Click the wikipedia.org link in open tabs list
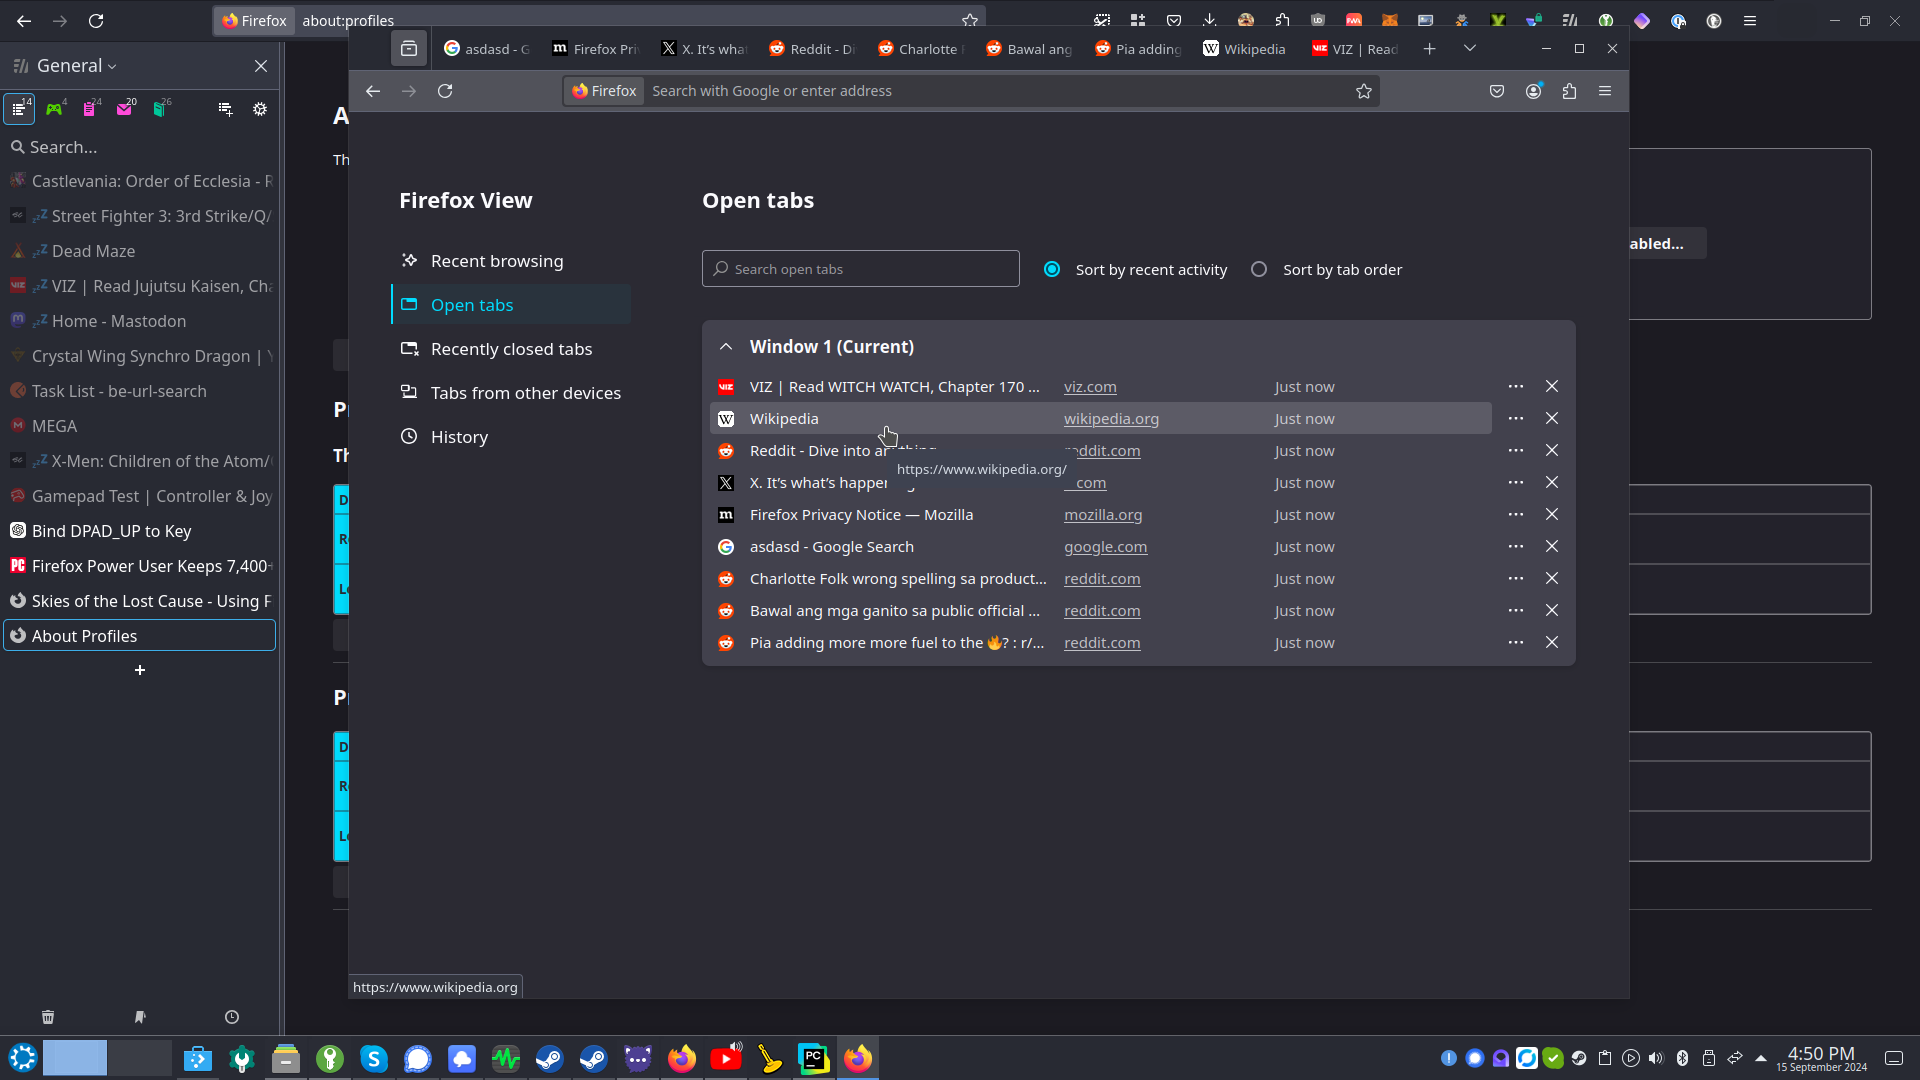The height and width of the screenshot is (1080, 1920). click(1111, 419)
